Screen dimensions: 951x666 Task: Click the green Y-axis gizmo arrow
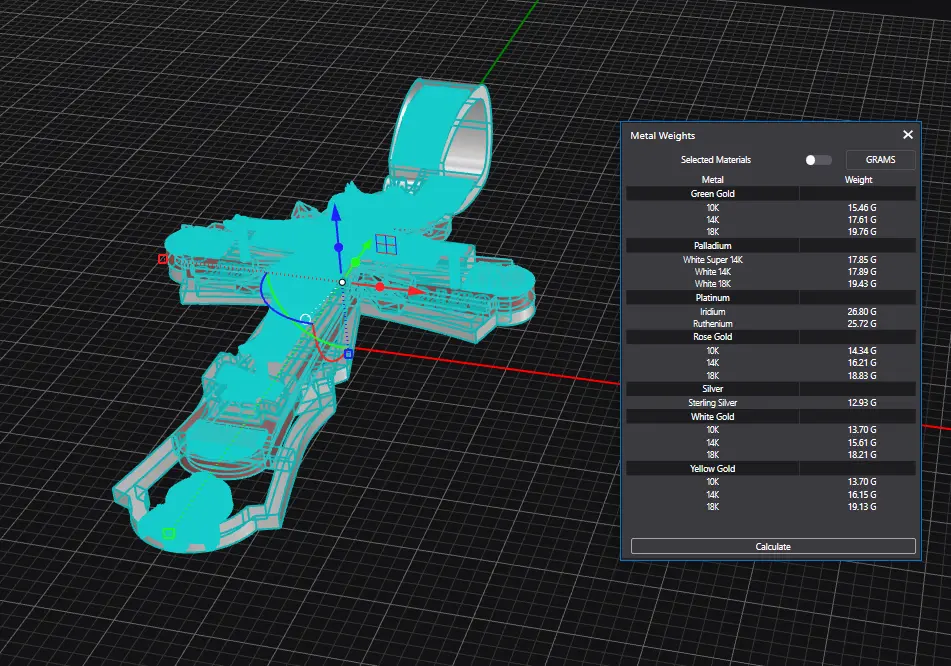point(366,246)
